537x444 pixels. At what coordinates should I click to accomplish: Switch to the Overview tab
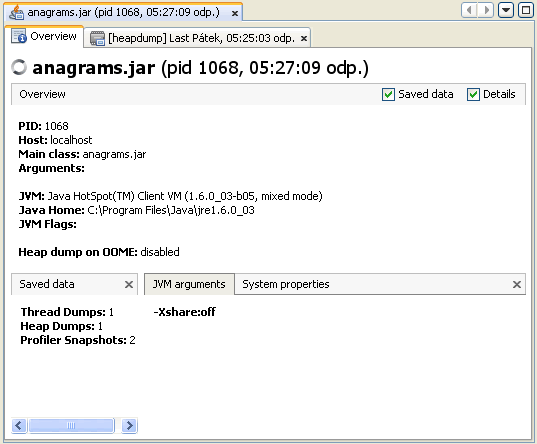tap(44, 36)
